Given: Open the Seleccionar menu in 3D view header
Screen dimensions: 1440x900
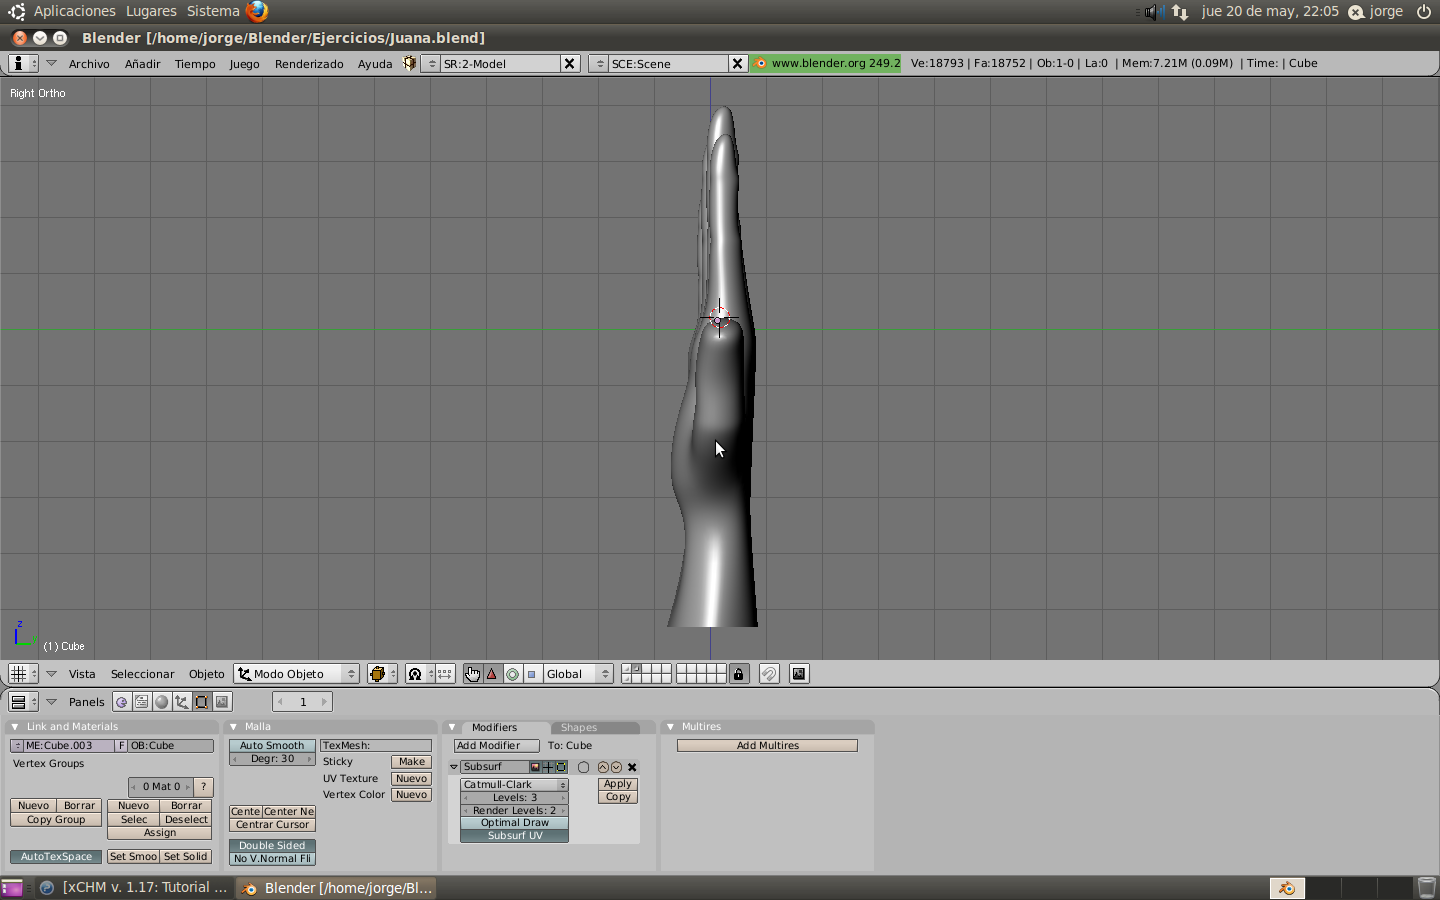Looking at the screenshot, I should pos(142,674).
